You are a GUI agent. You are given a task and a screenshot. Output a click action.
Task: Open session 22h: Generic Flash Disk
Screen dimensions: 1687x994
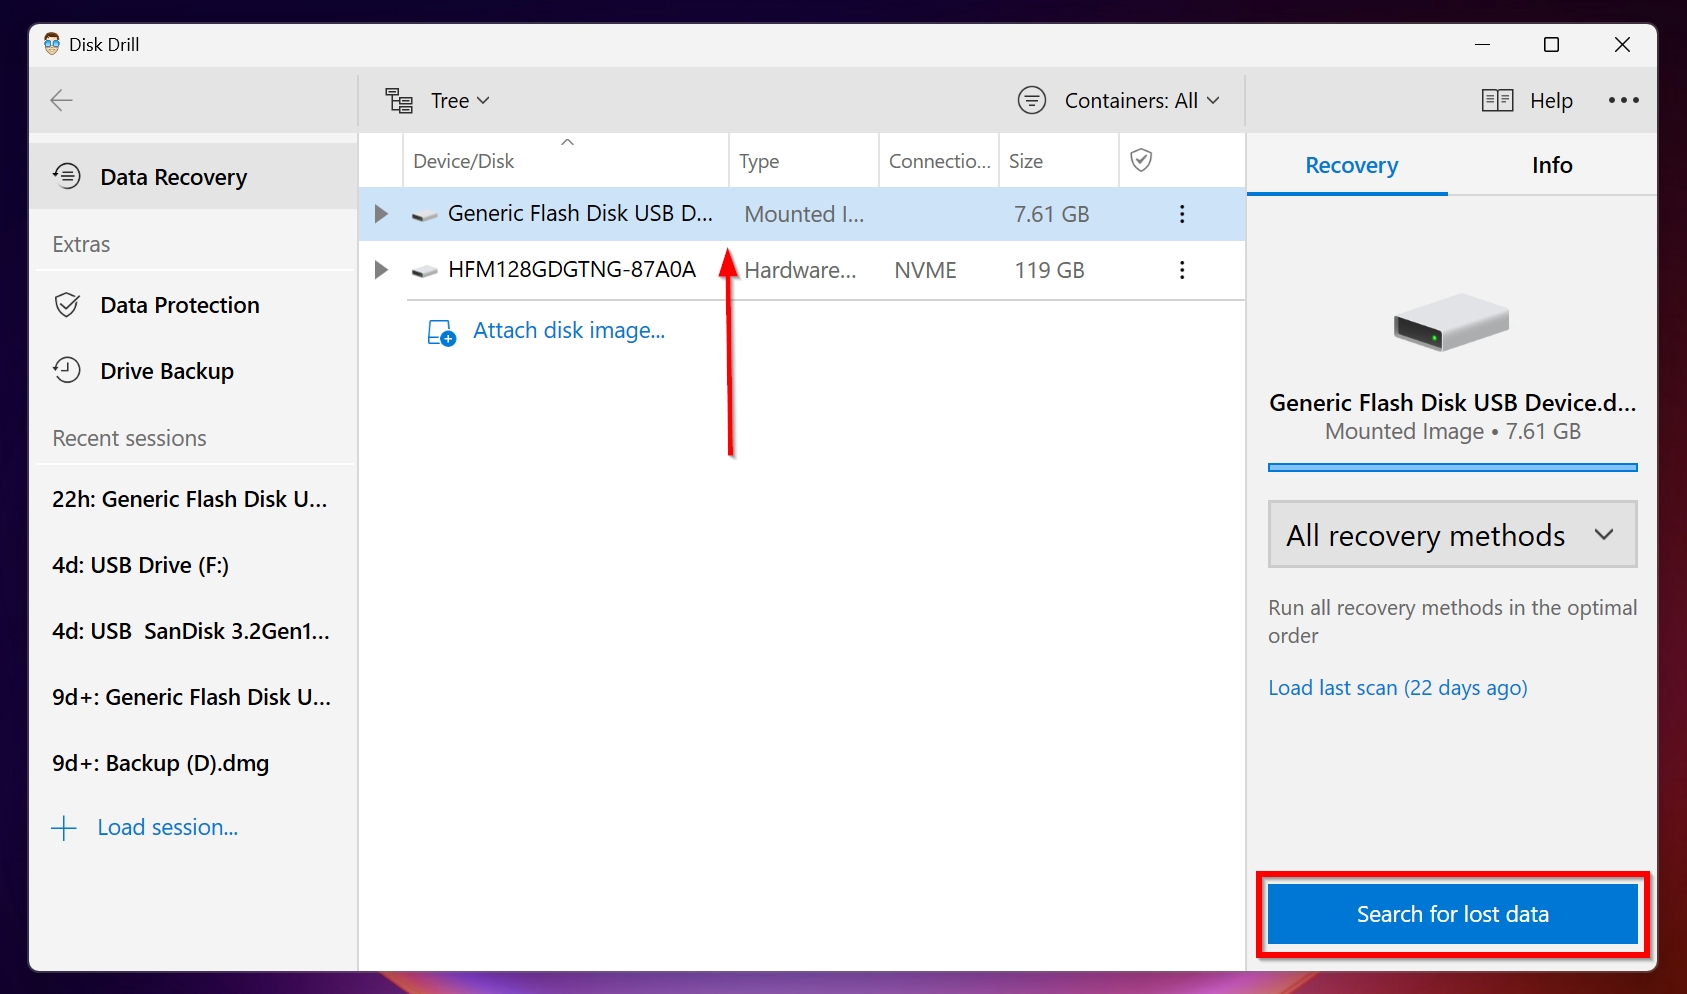(x=190, y=499)
